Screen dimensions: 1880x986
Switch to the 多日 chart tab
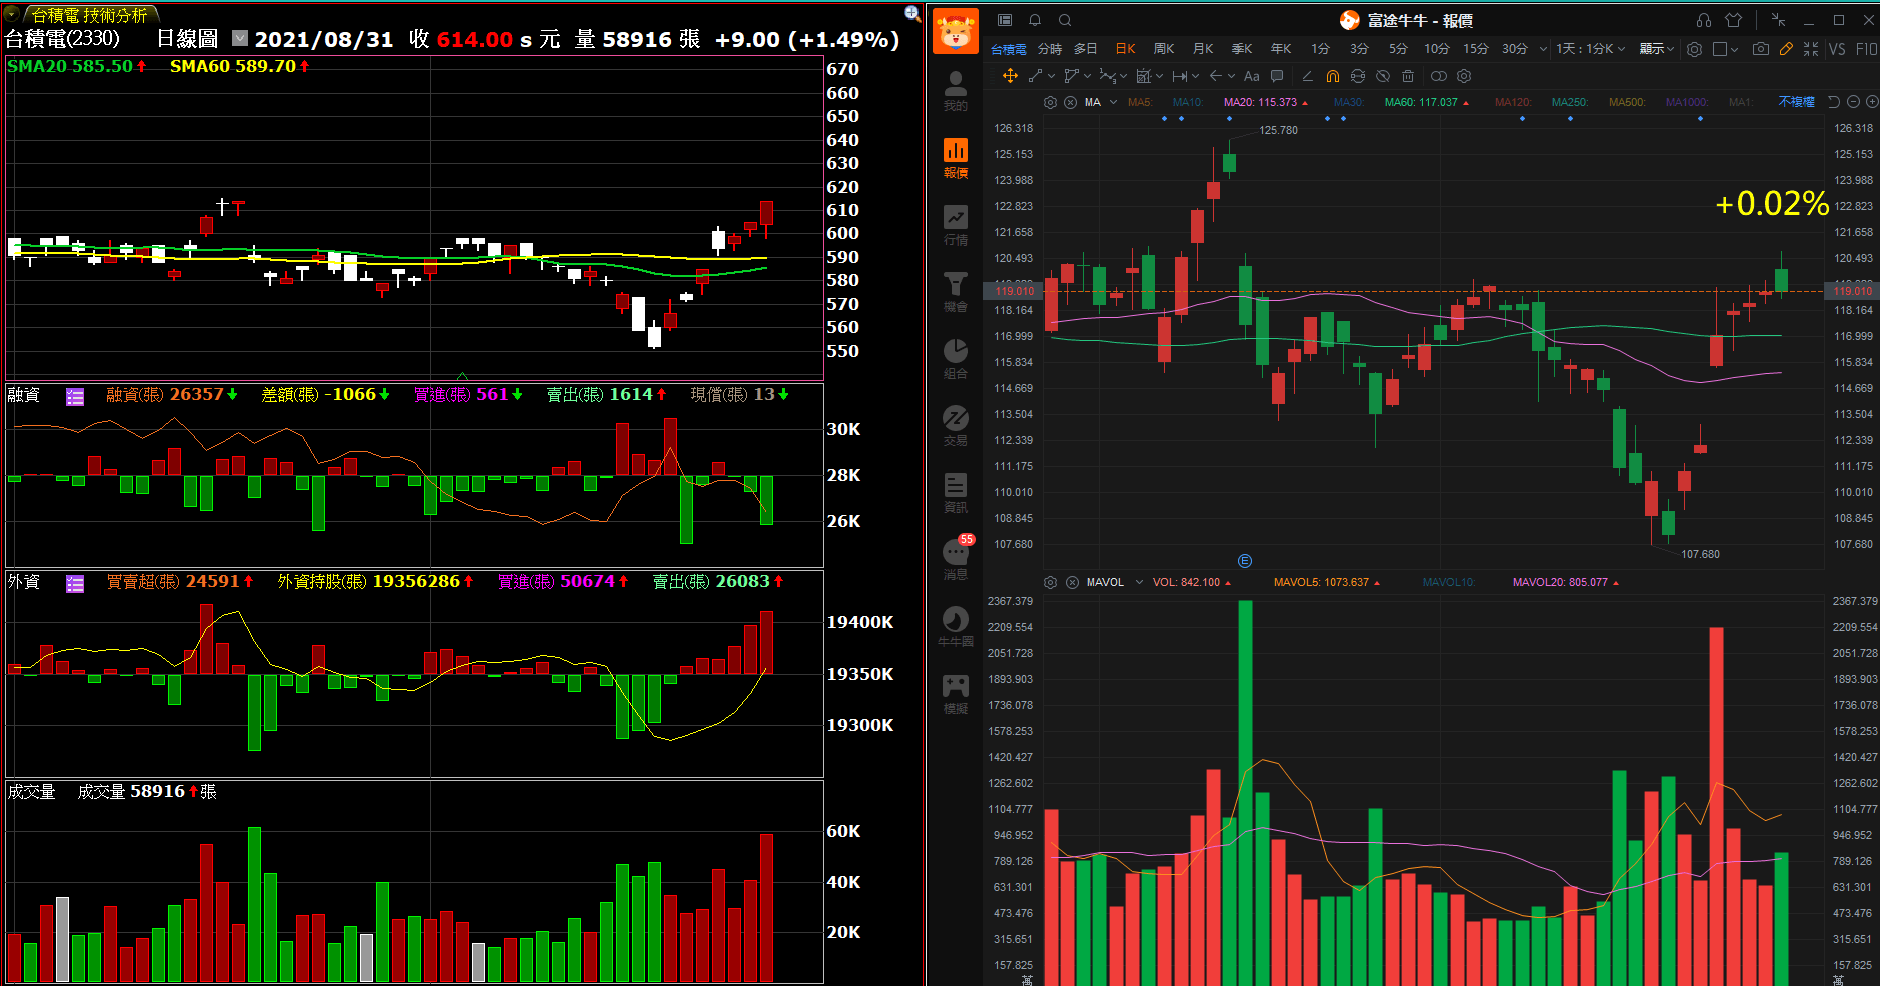(1086, 48)
